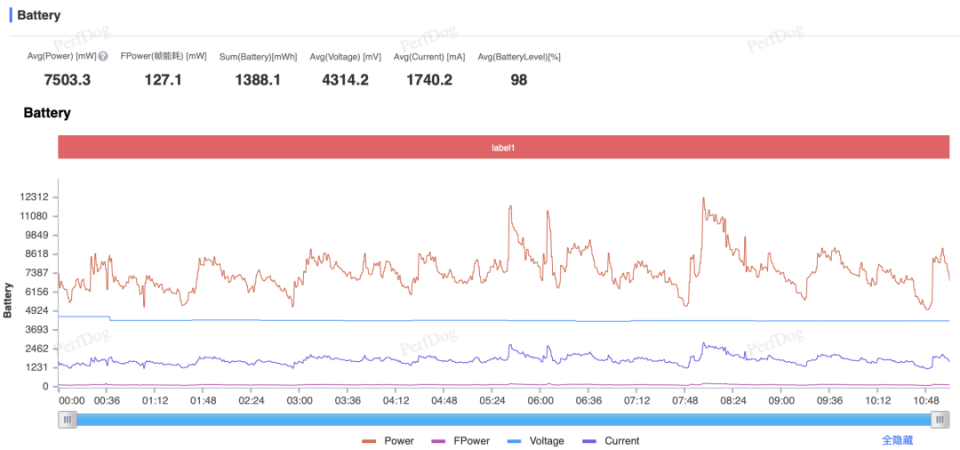Click the FPower value 127.1

tap(163, 80)
